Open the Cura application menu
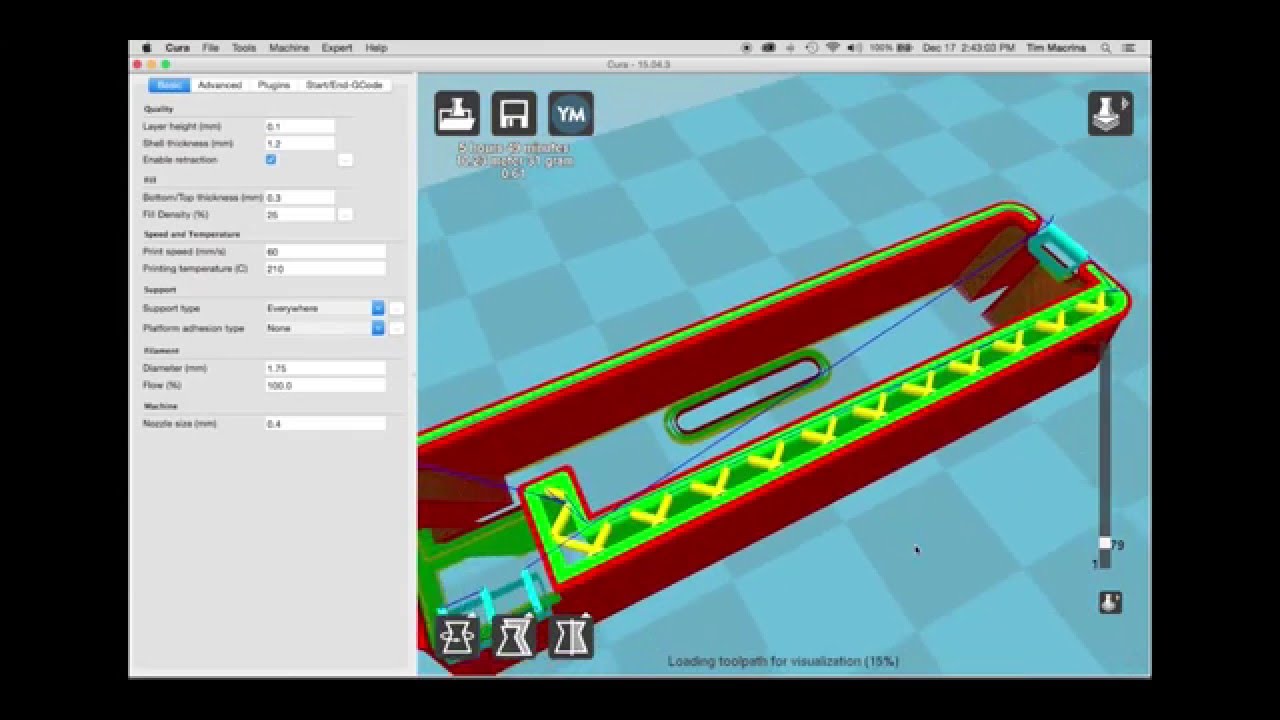 click(177, 48)
